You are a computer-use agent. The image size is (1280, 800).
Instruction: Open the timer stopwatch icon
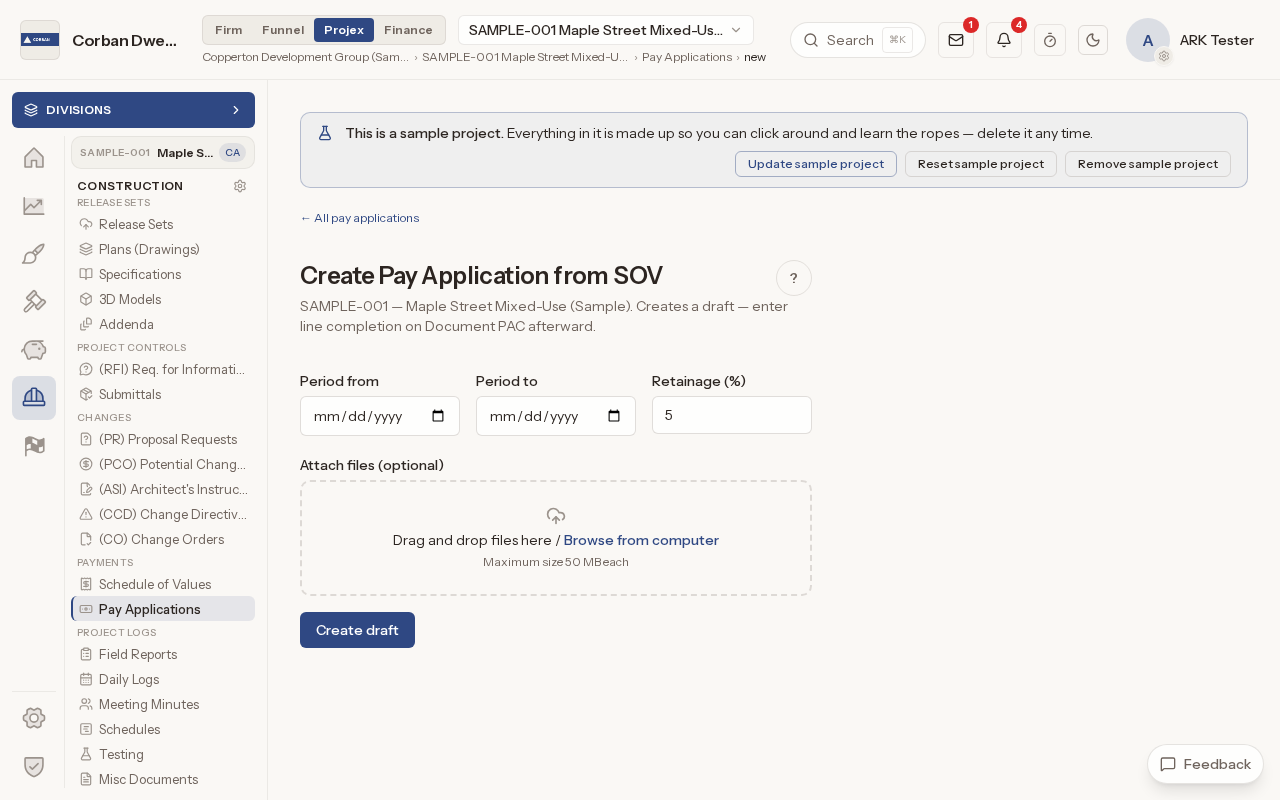point(1050,40)
